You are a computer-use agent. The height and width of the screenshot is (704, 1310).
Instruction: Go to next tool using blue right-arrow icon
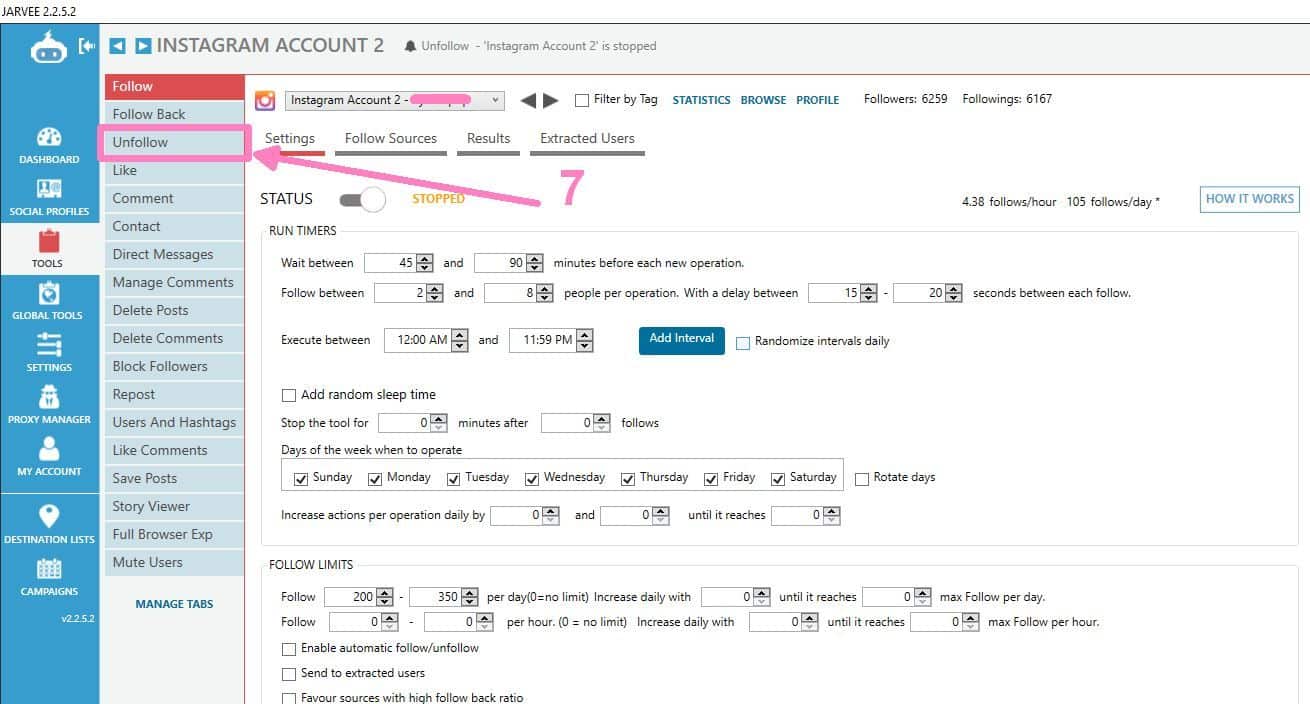tap(143, 46)
